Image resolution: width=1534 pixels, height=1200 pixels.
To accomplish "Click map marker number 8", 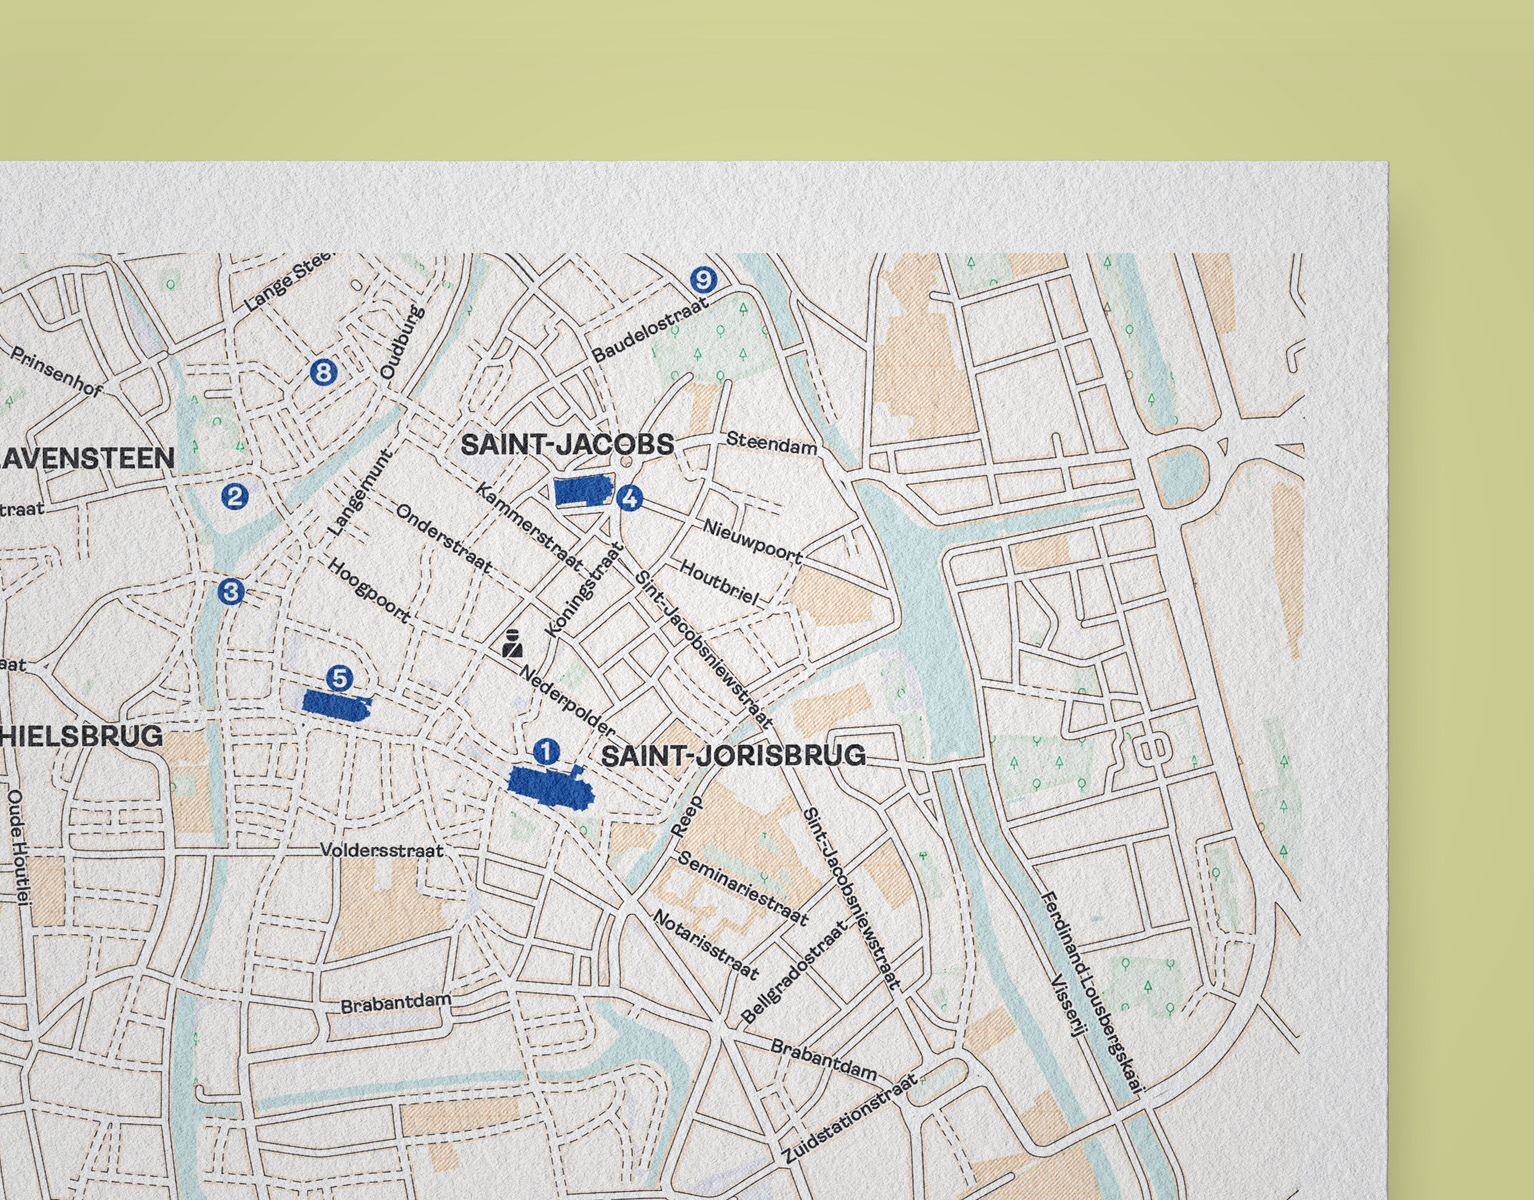I will pyautogui.click(x=322, y=373).
